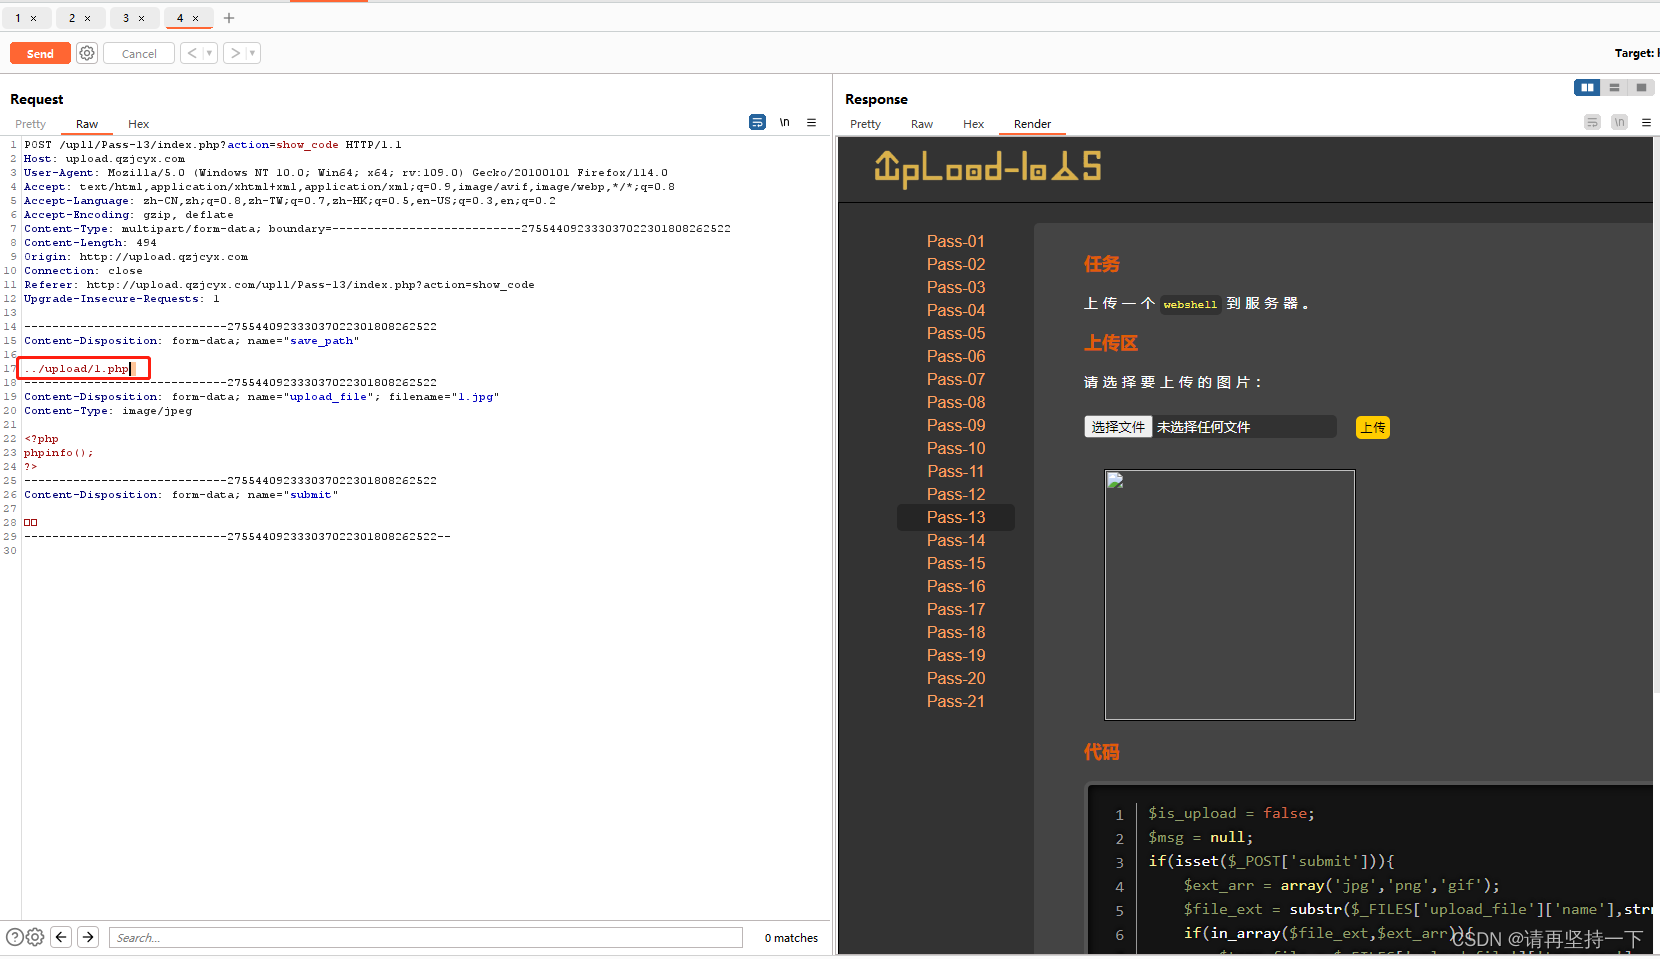Open Pass-01 in rendered sidebar
The image size is (1660, 959).
click(x=956, y=241)
